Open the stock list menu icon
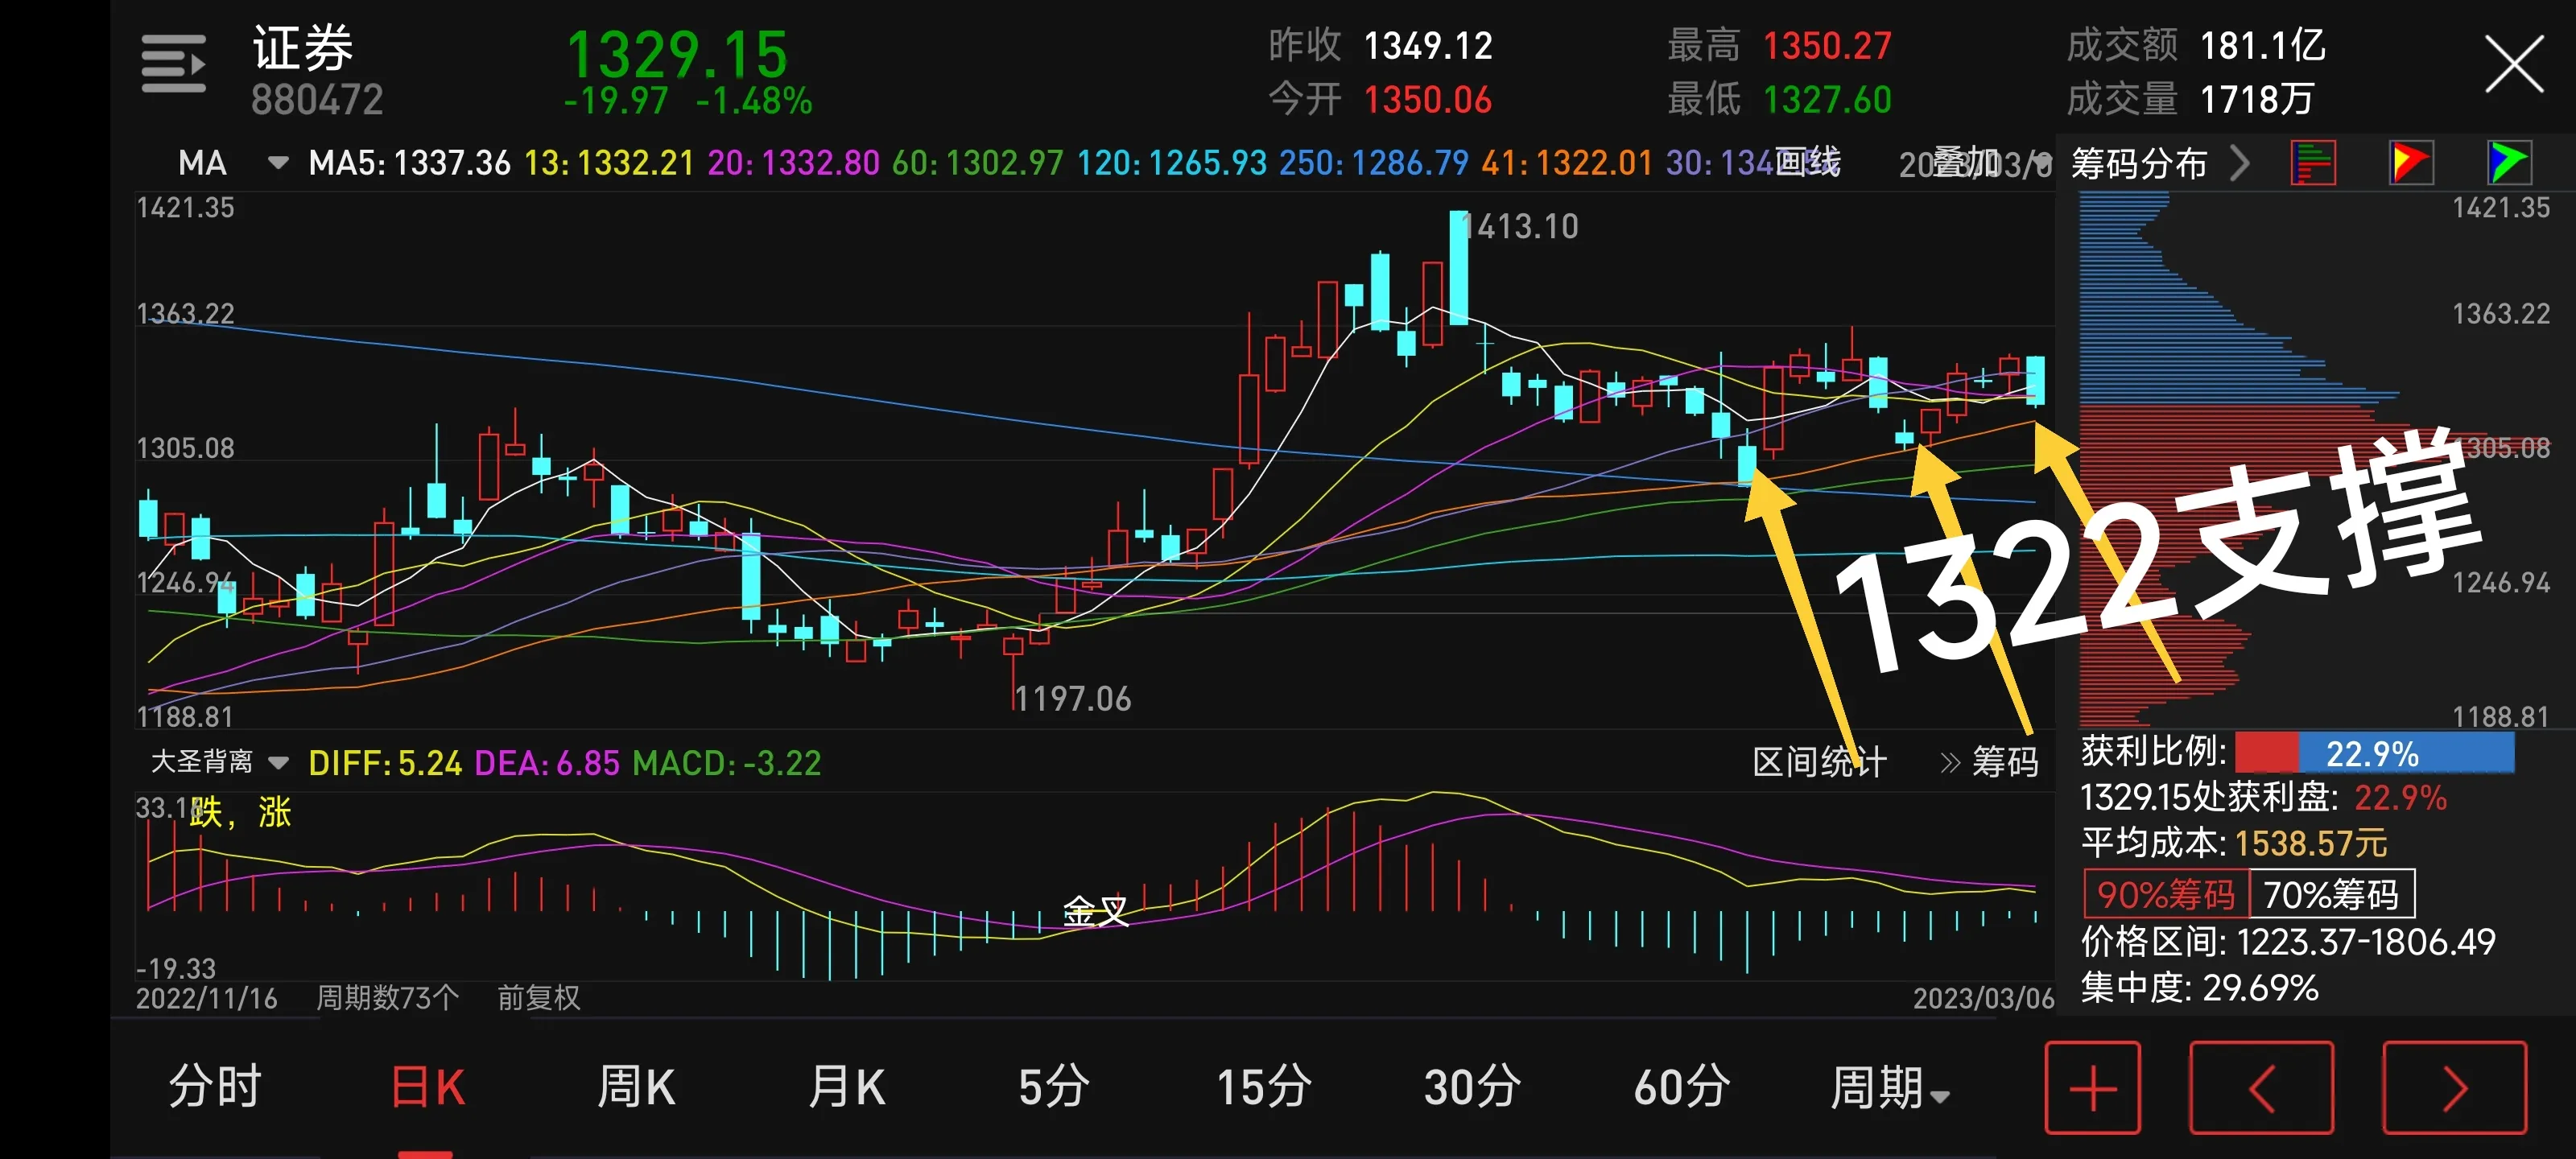Image resolution: width=2576 pixels, height=1159 pixels. coord(174,64)
